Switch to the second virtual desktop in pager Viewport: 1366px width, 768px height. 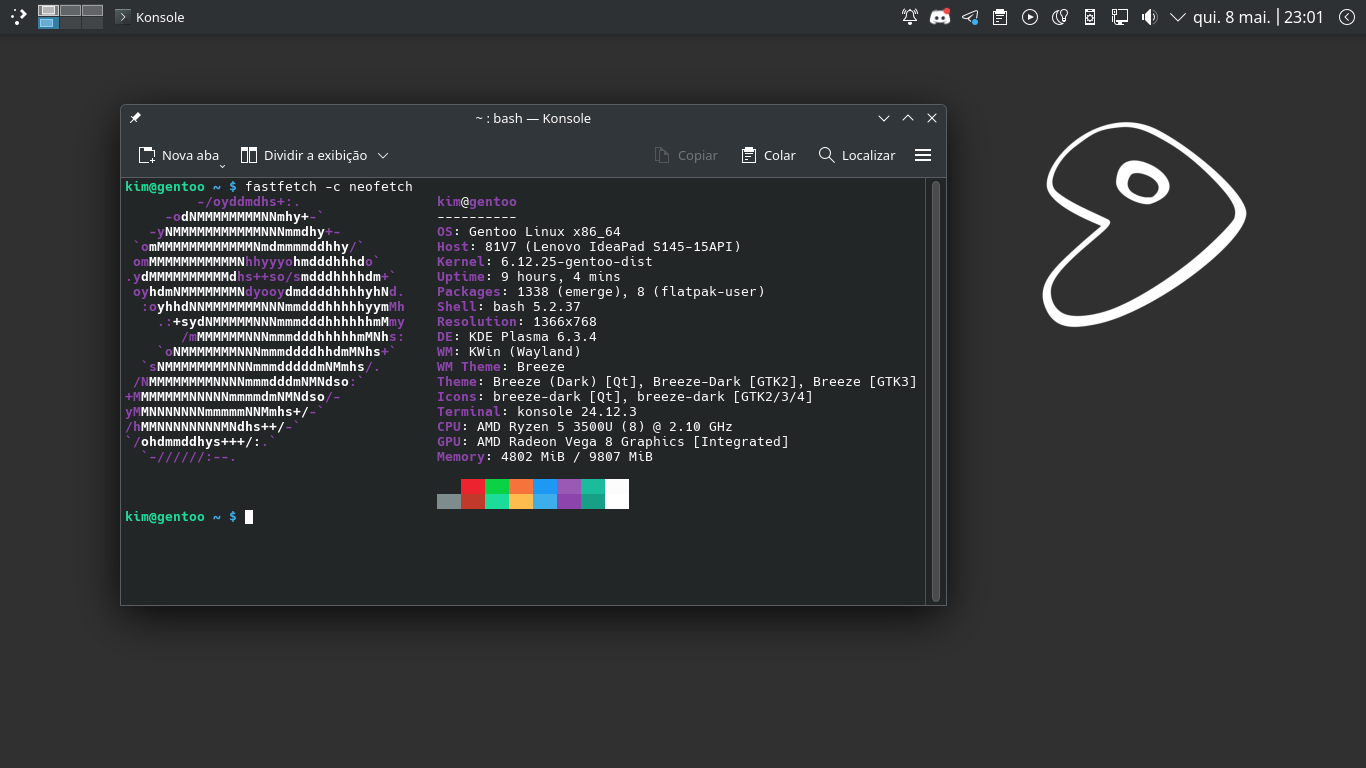point(70,10)
